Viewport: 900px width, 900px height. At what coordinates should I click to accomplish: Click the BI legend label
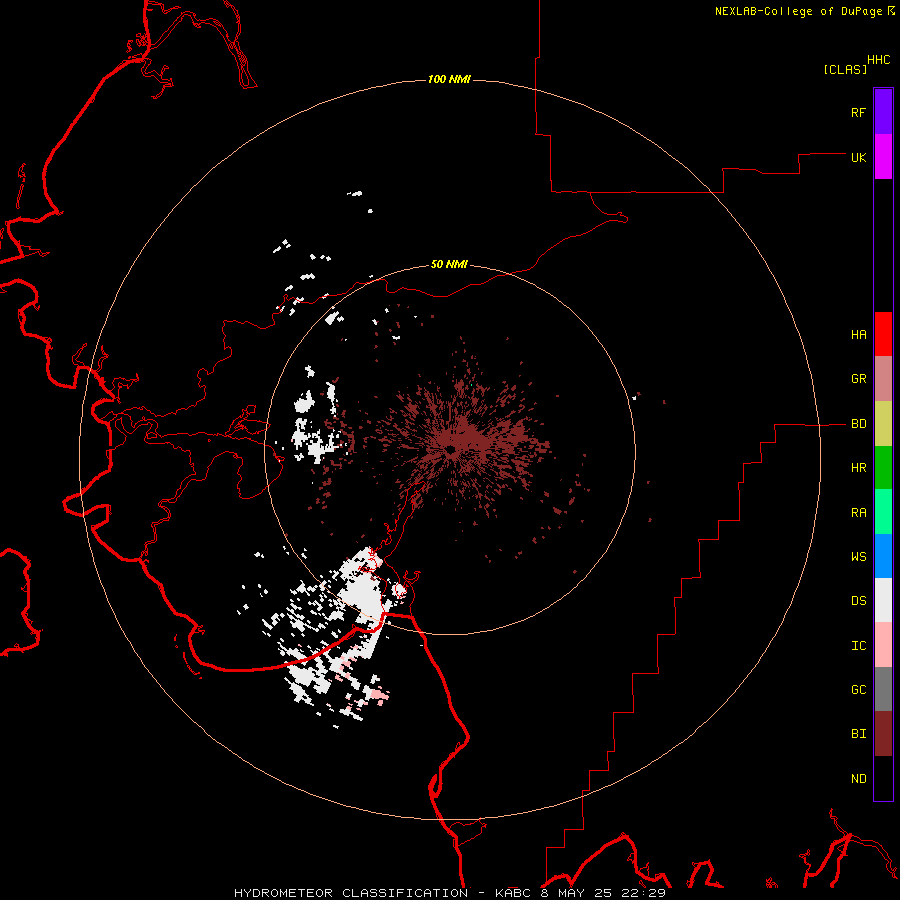(858, 734)
